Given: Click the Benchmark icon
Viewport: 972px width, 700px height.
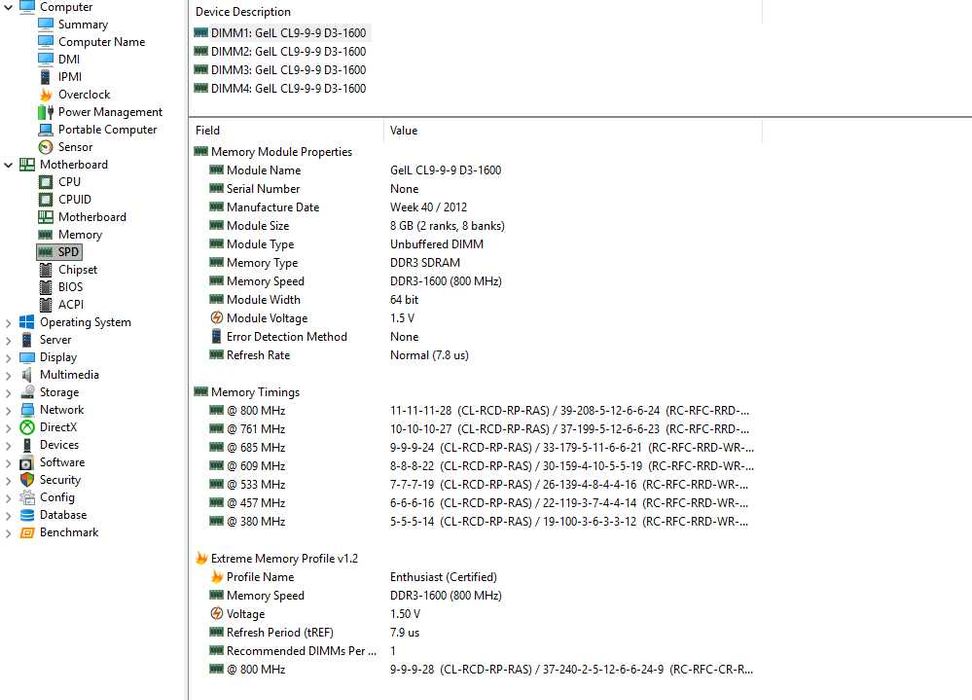Looking at the screenshot, I should 27,533.
